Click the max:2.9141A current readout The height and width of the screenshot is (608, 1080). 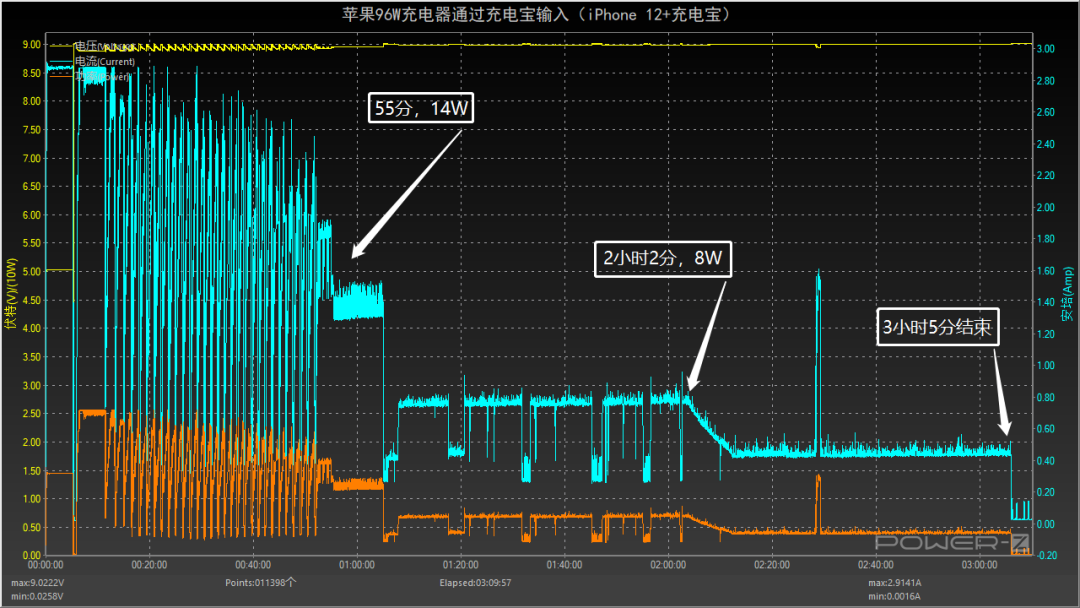coord(895,583)
